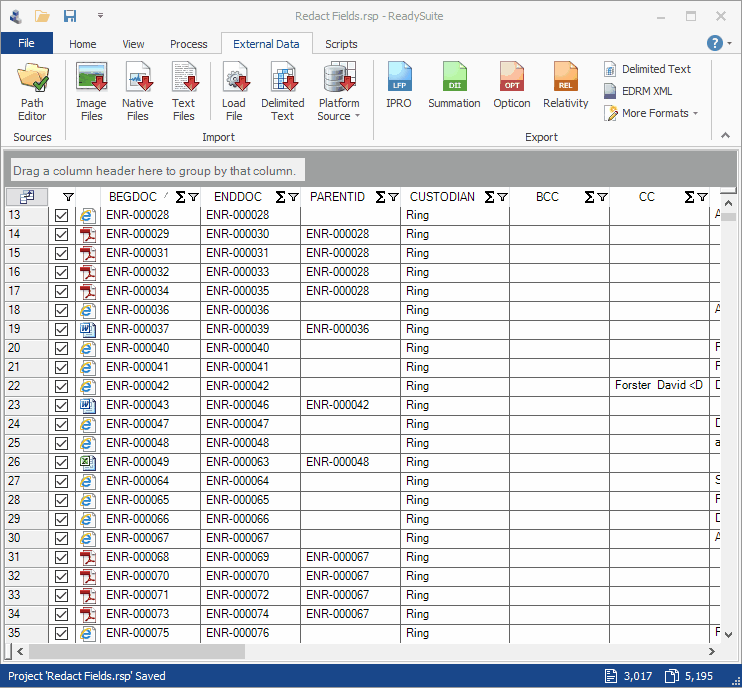Click the filter icon on ENDDOC column
This screenshot has width=742, height=688.
tap(293, 197)
